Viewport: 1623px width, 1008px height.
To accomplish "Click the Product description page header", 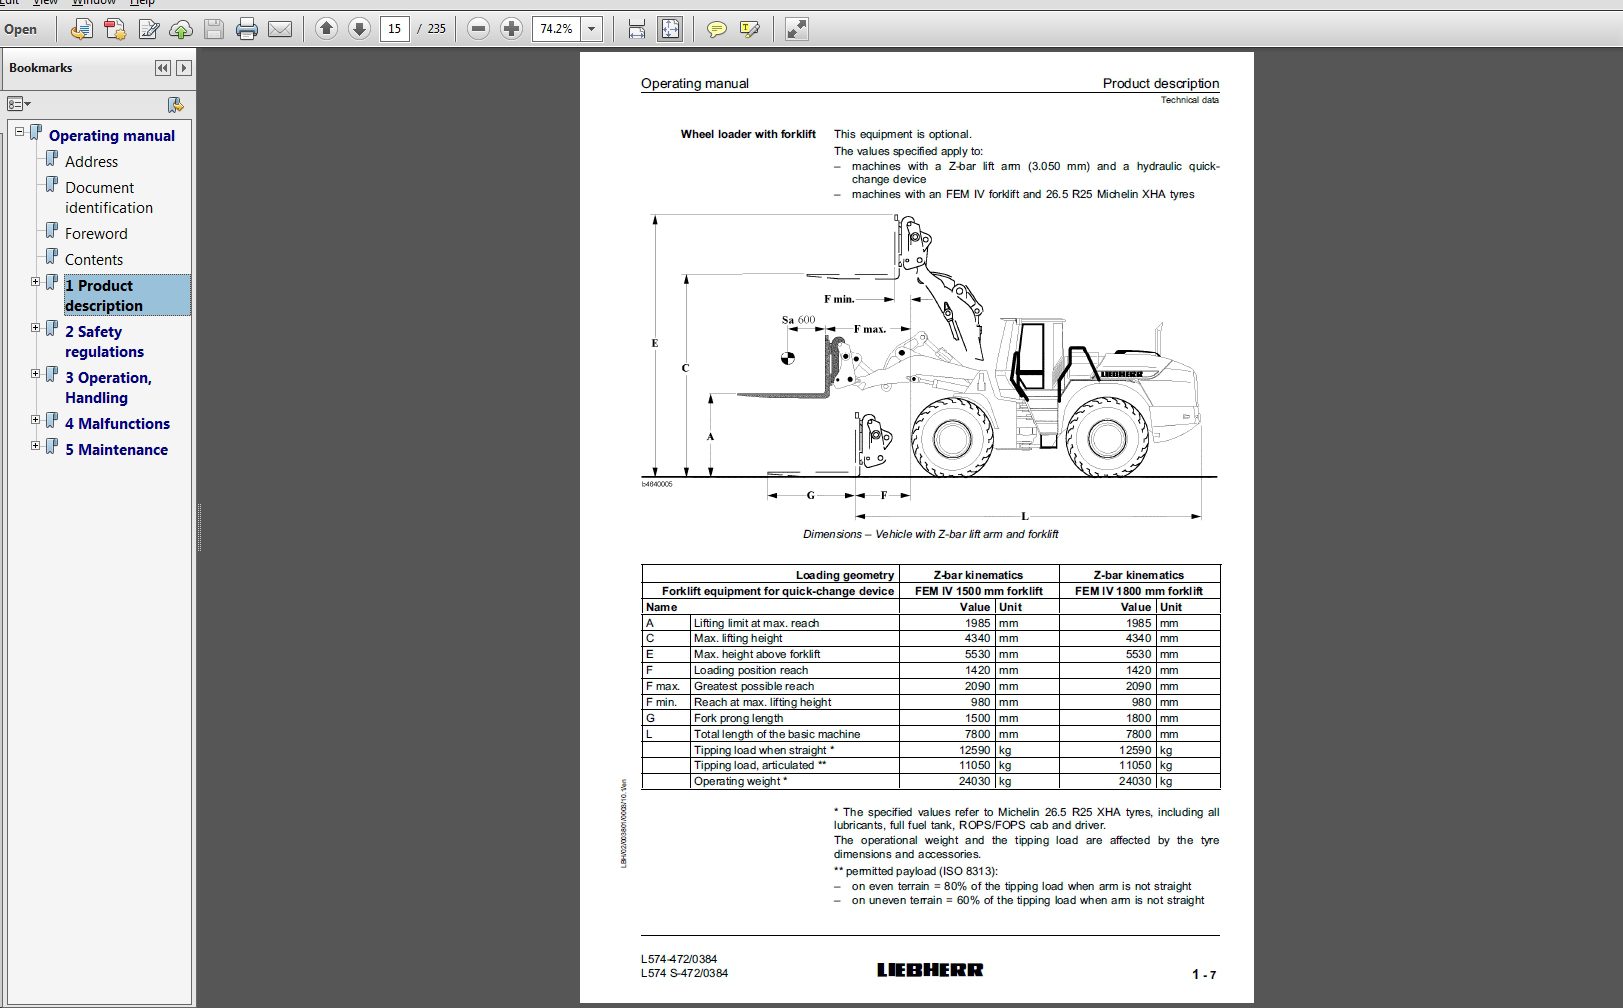I will (x=1161, y=84).
